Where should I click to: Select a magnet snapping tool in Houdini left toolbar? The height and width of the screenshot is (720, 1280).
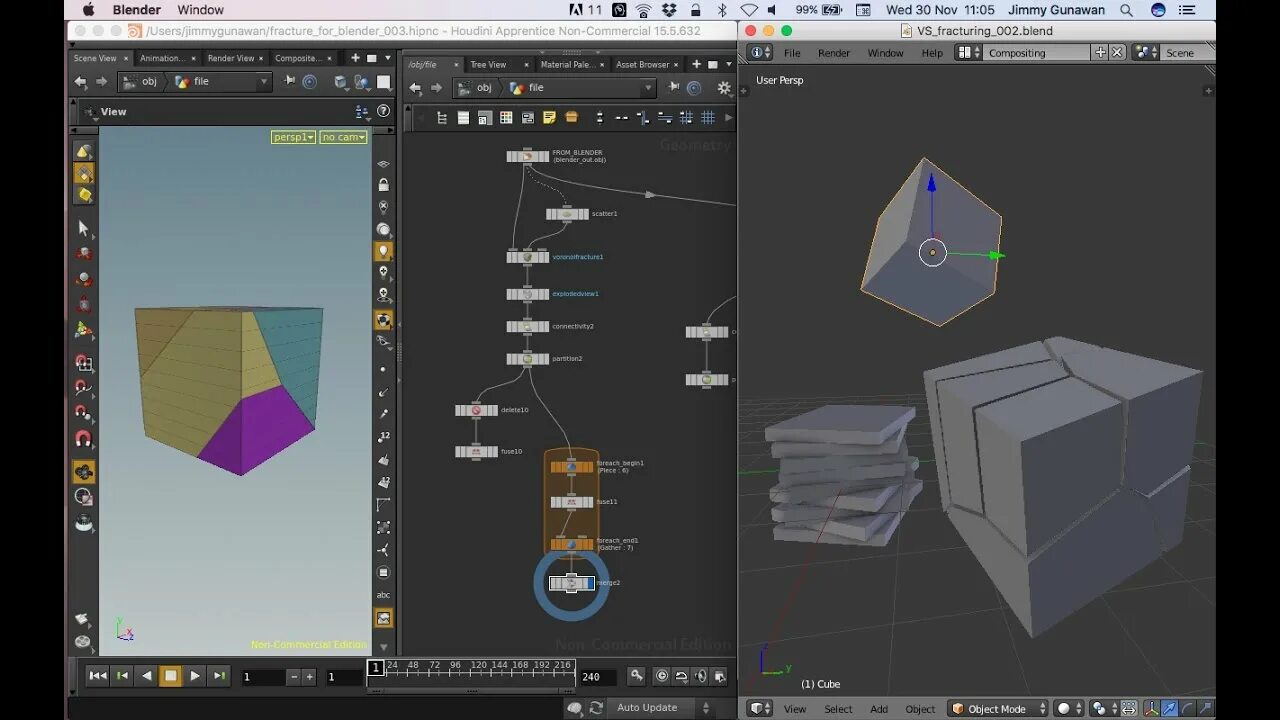coord(84,439)
